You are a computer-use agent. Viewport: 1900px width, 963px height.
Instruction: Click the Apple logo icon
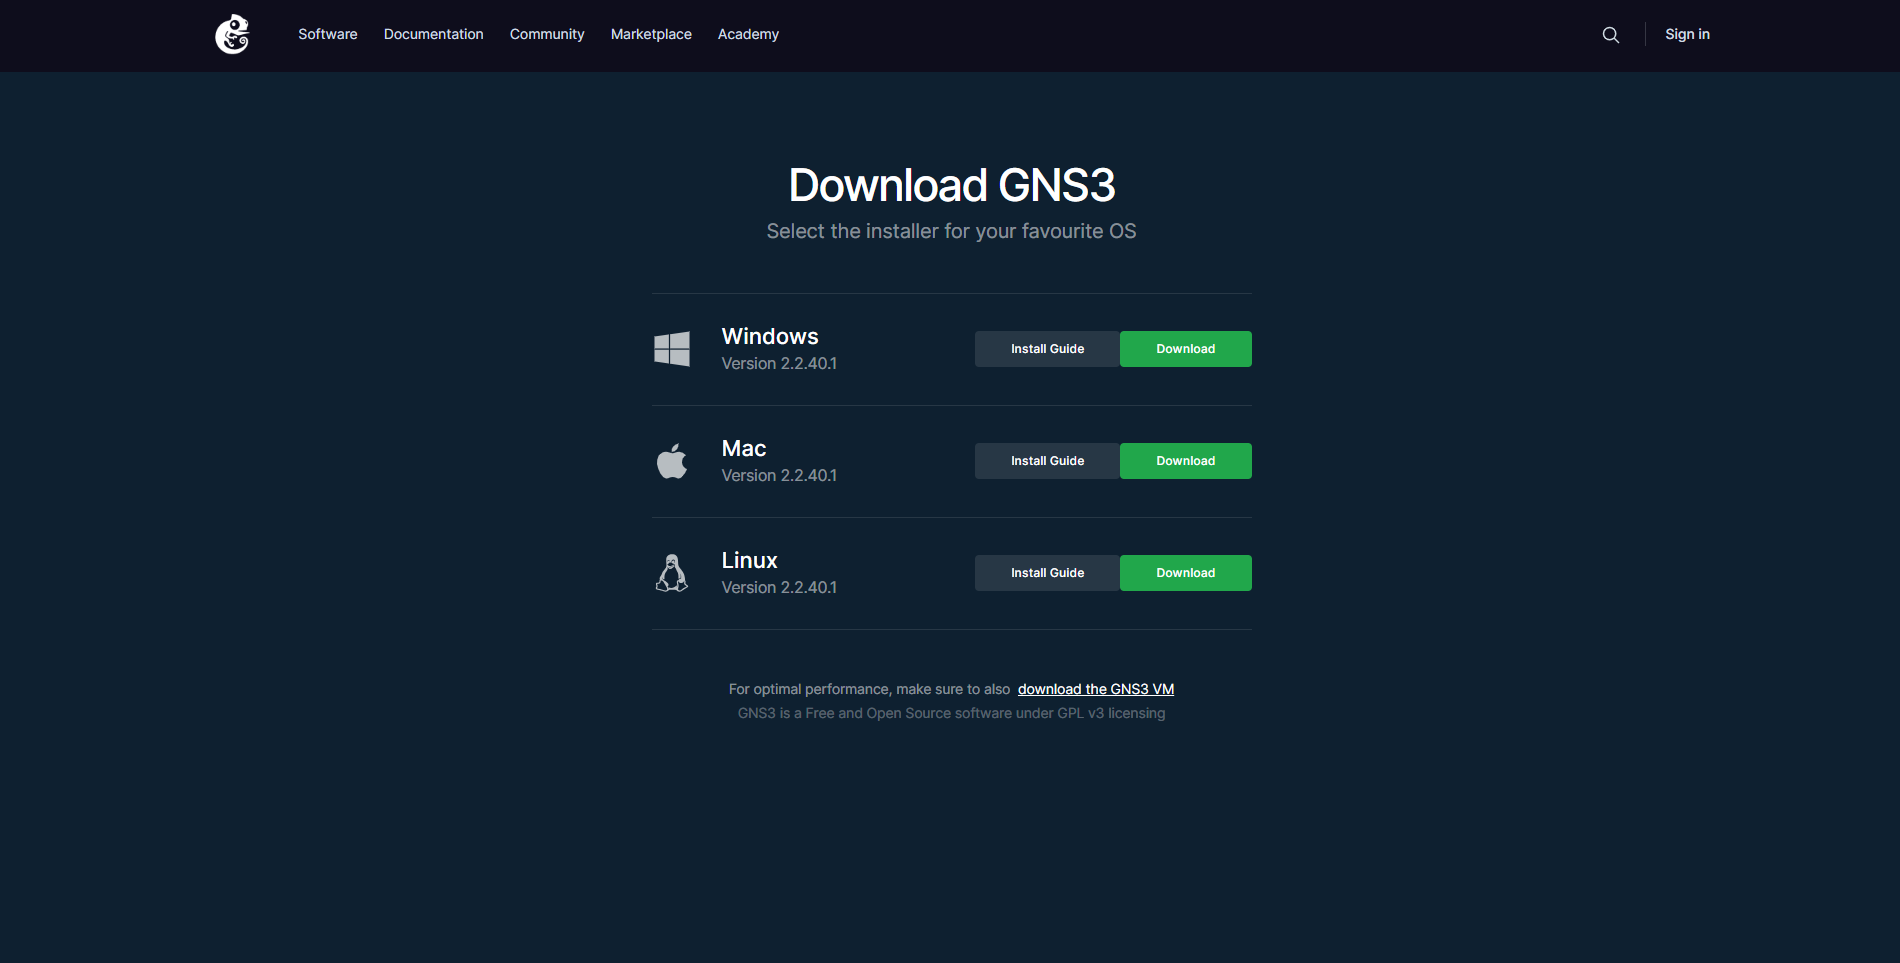pos(672,461)
